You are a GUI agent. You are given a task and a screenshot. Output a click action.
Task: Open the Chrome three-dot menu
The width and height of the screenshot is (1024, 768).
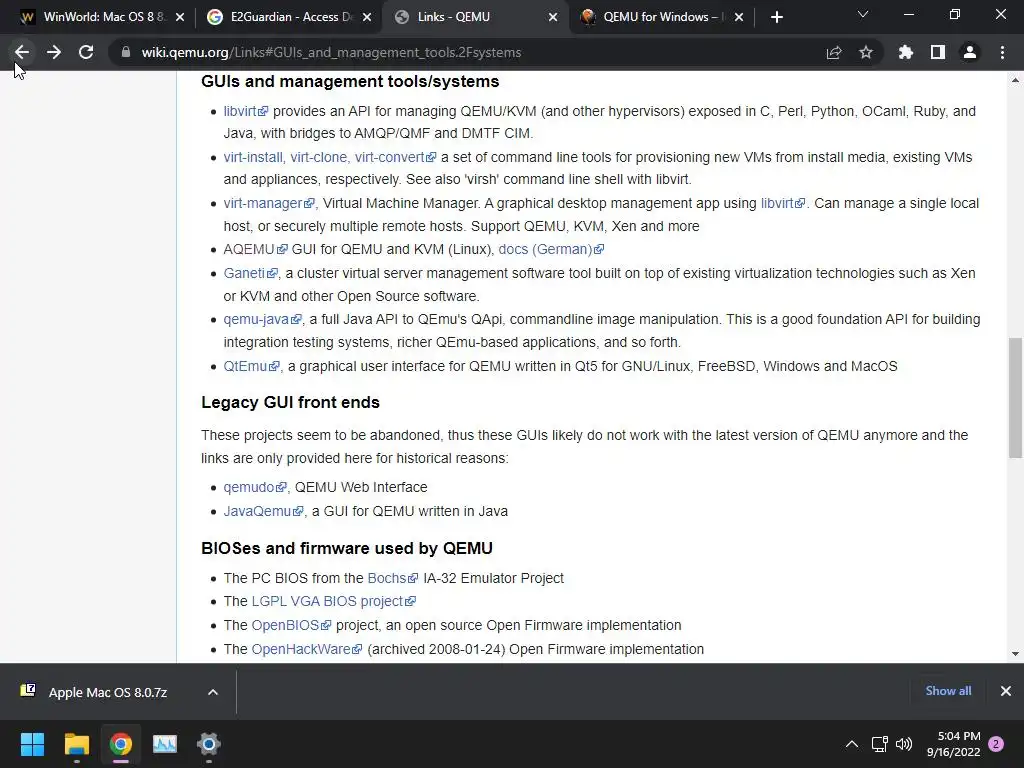pos(1002,52)
